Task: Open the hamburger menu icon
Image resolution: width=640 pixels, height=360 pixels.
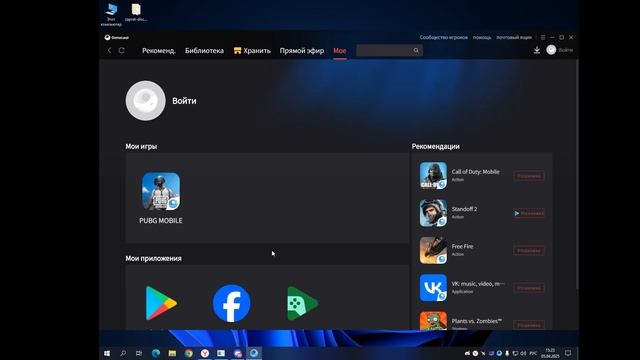Action: [x=543, y=37]
